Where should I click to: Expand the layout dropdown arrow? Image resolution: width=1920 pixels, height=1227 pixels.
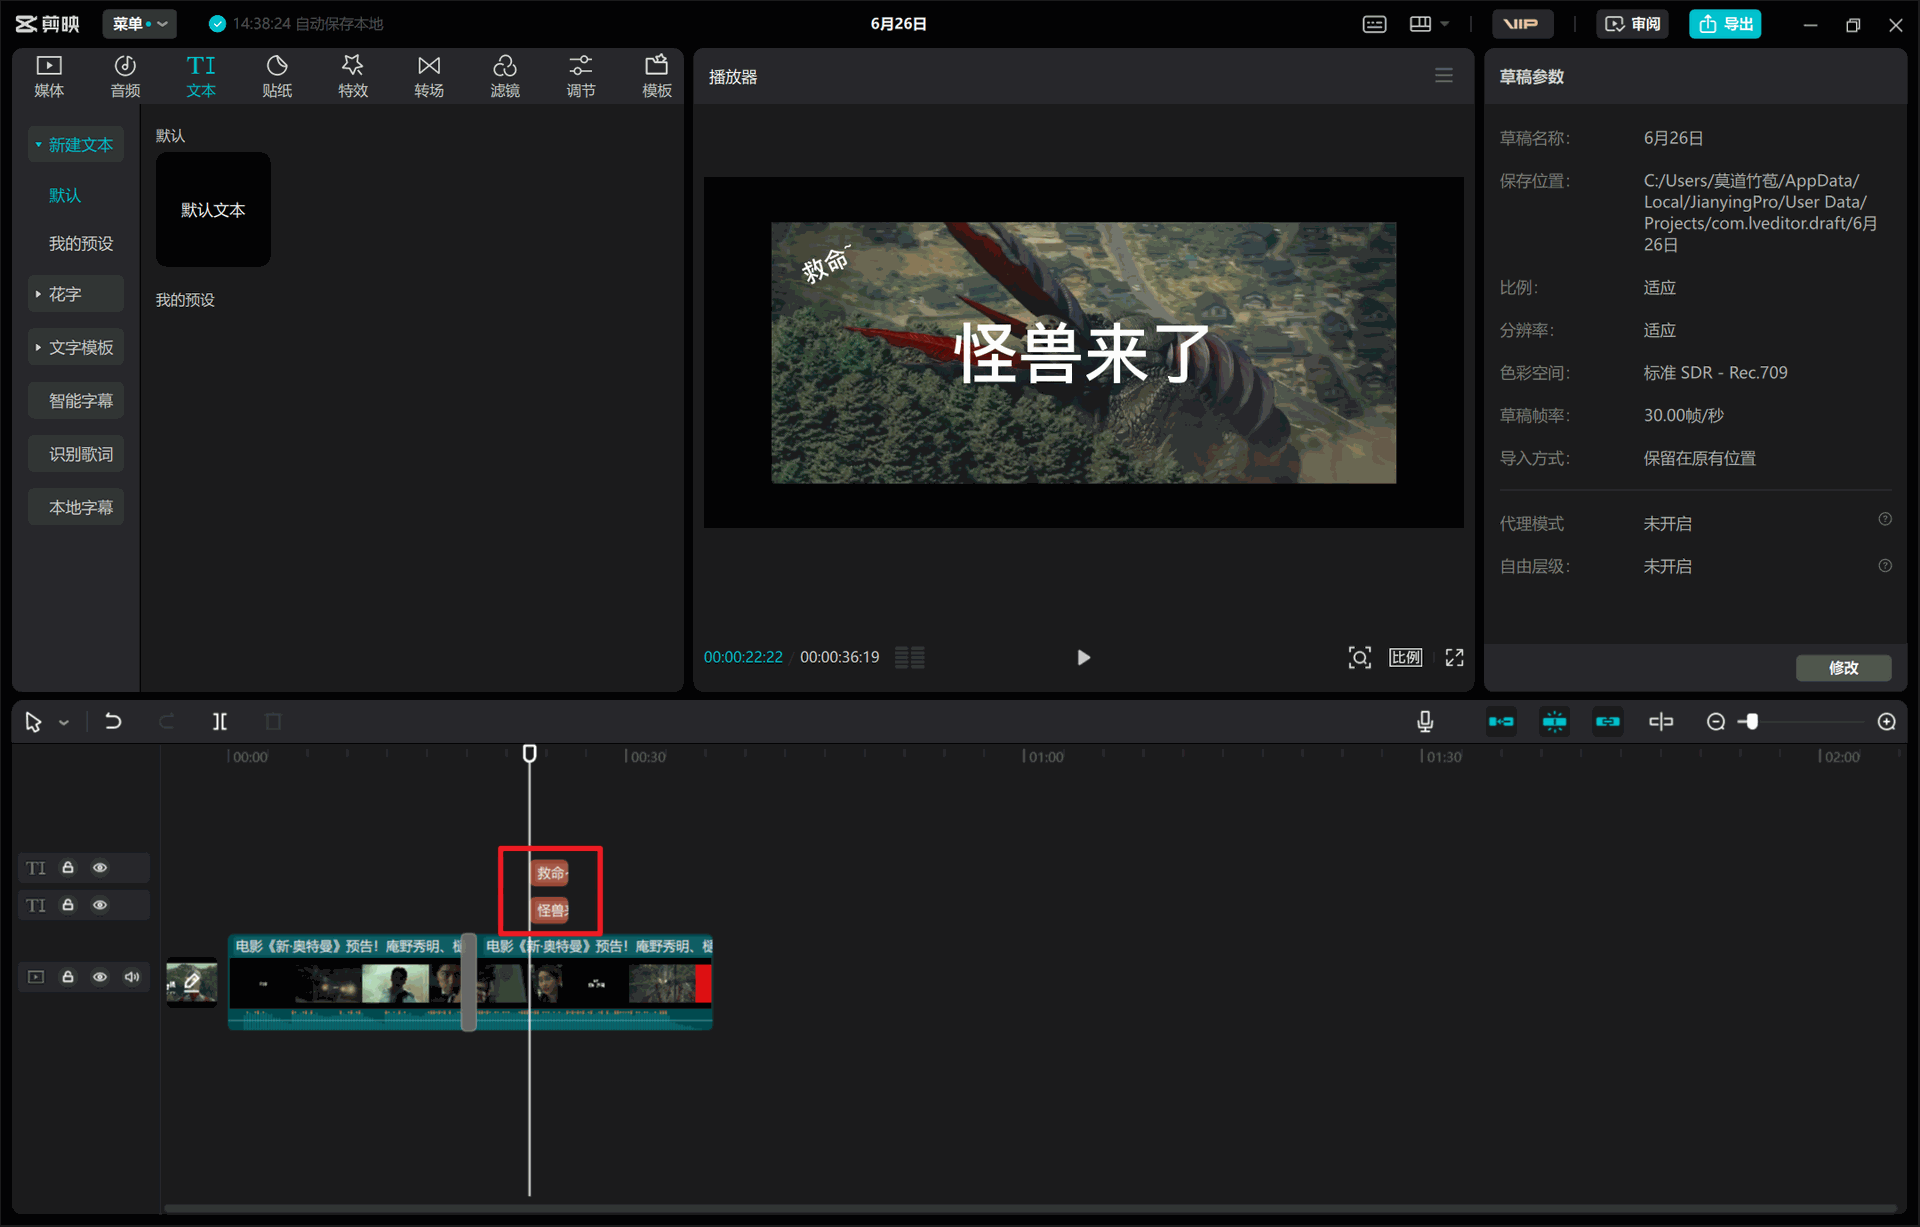pyautogui.click(x=1445, y=24)
